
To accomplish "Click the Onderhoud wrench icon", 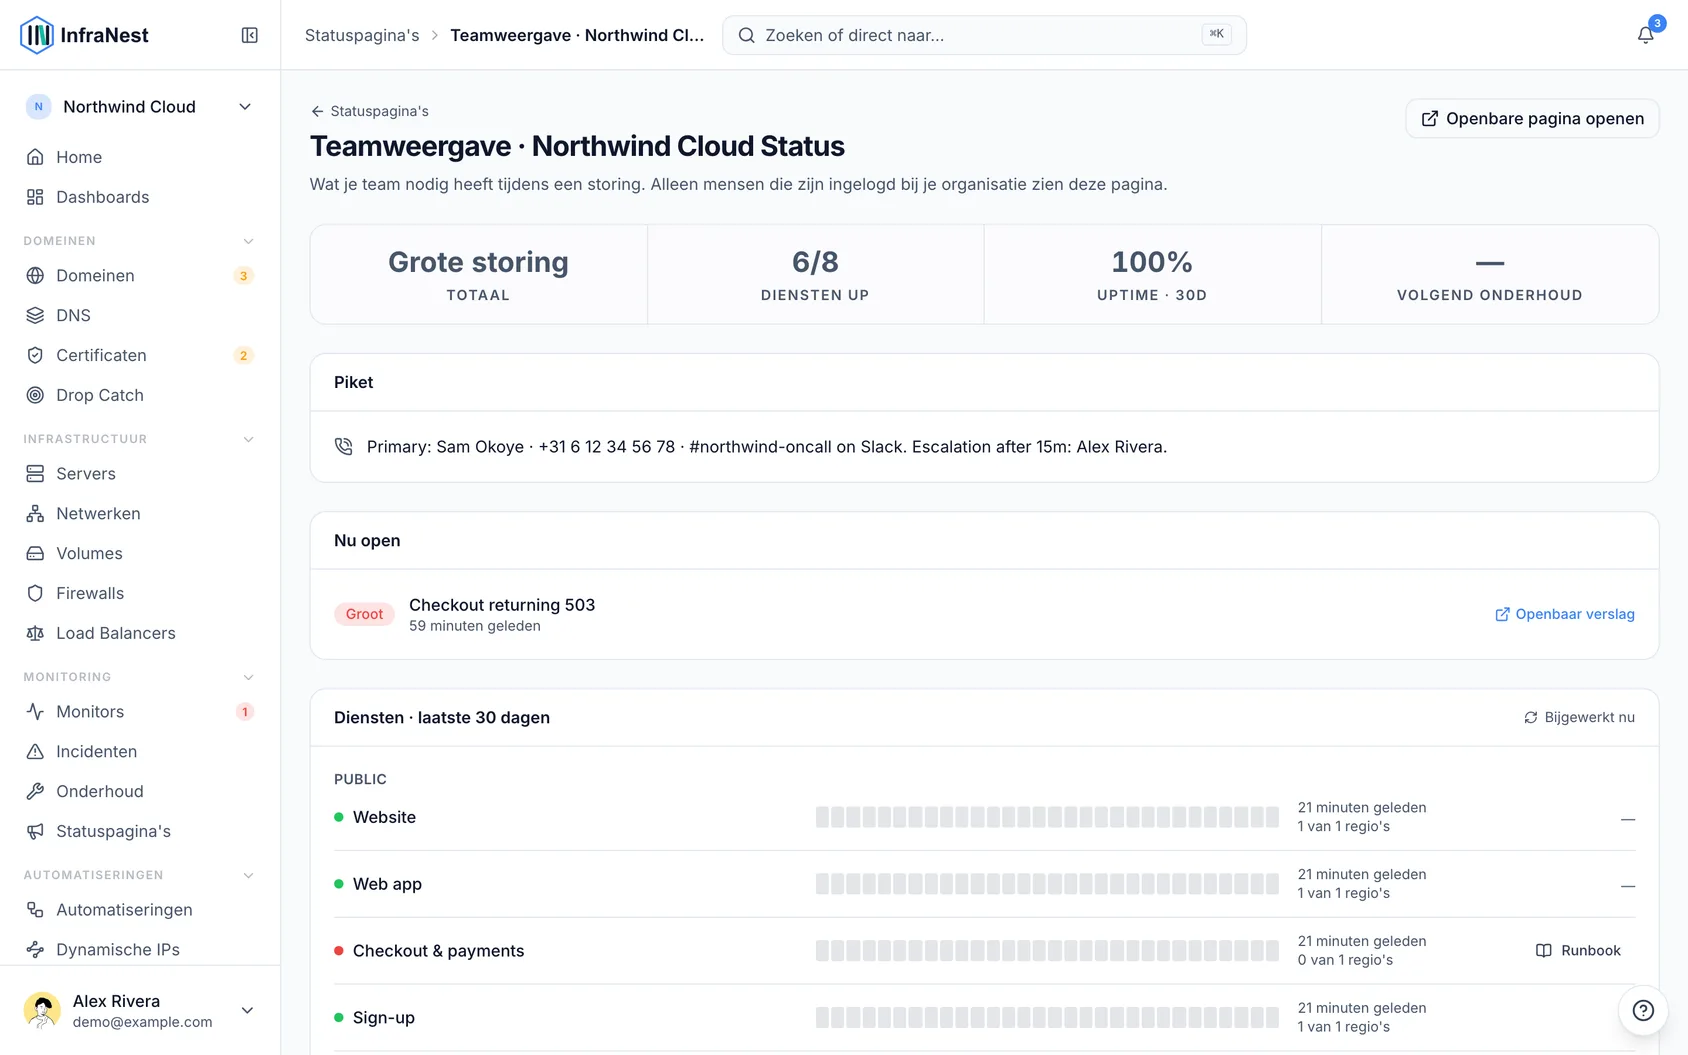I will [35, 791].
